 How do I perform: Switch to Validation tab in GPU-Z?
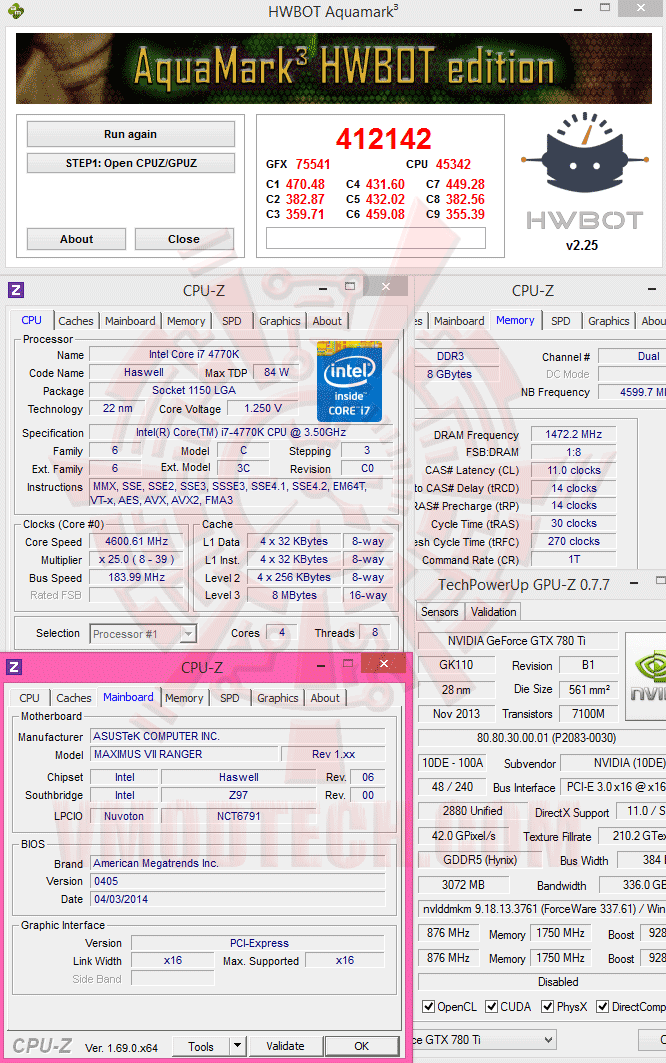(x=493, y=611)
